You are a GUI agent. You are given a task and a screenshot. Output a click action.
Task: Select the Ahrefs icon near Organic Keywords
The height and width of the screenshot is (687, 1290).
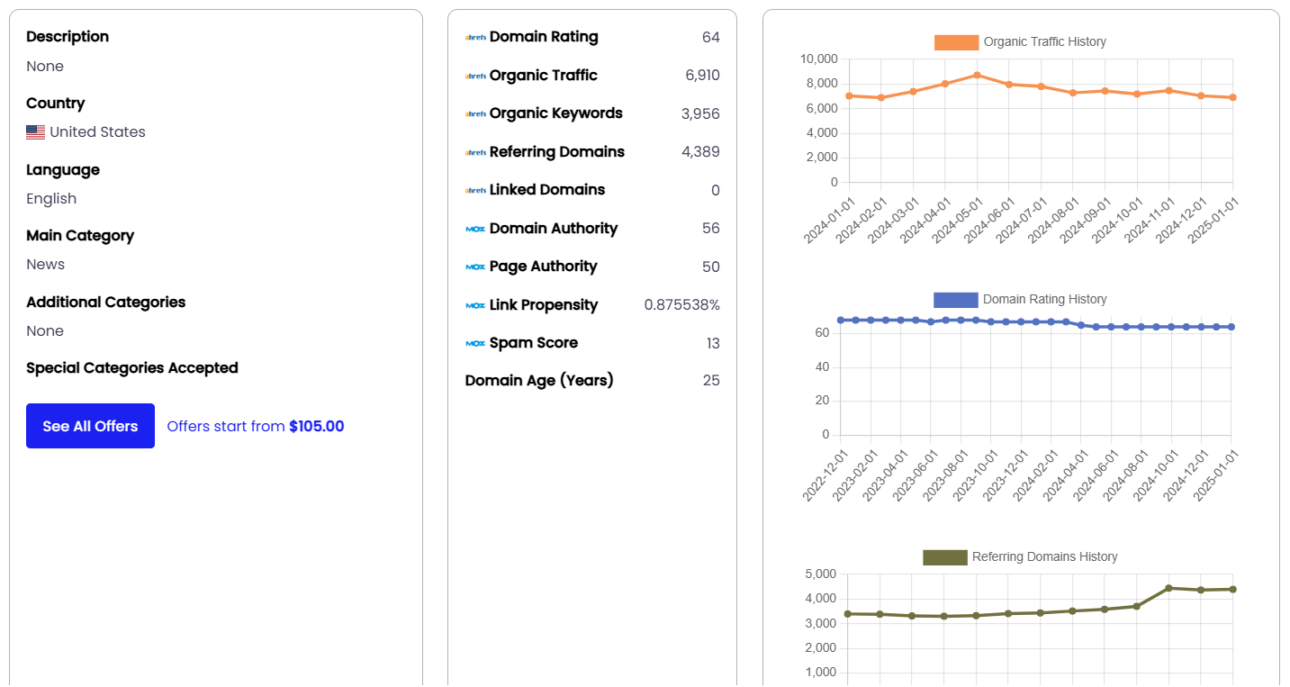click(x=475, y=113)
